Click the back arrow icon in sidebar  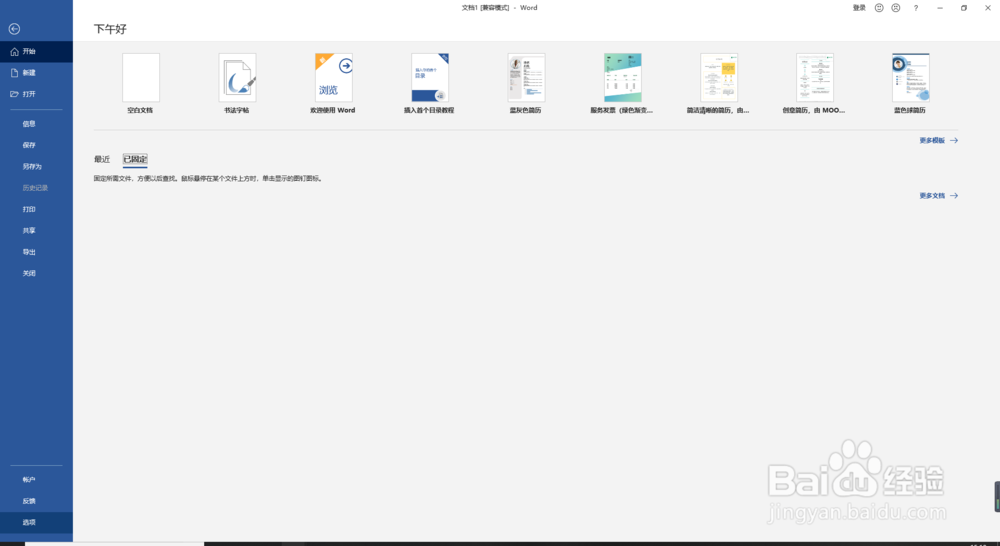(14, 29)
